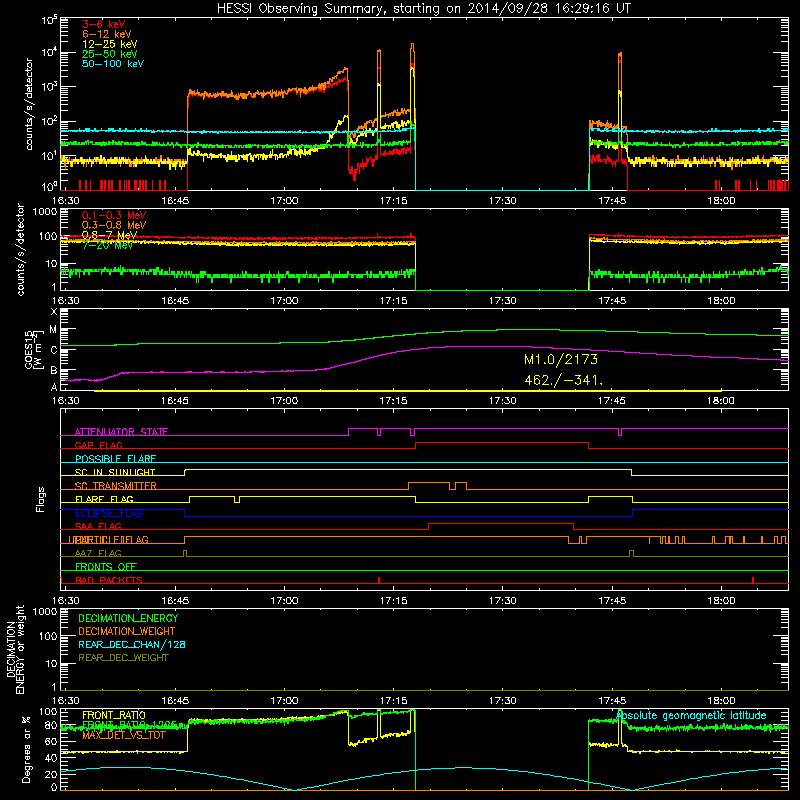Image resolution: width=800 pixels, height=800 pixels.
Task: Click the 462./-341. position annotation
Action: 564,380
